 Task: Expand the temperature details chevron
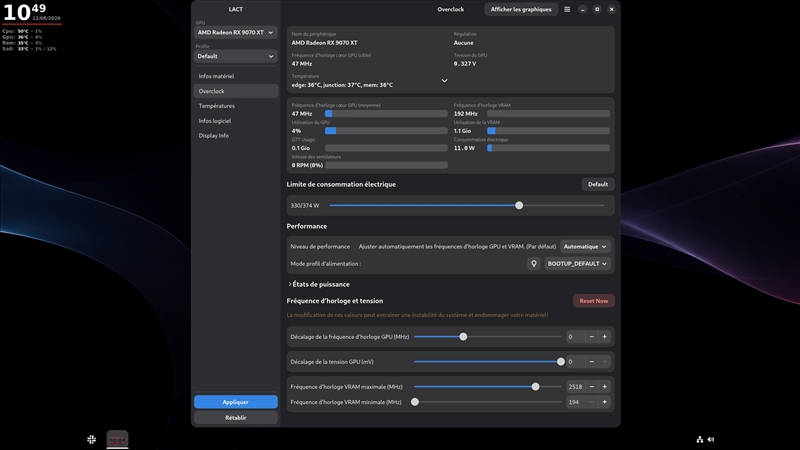444,81
